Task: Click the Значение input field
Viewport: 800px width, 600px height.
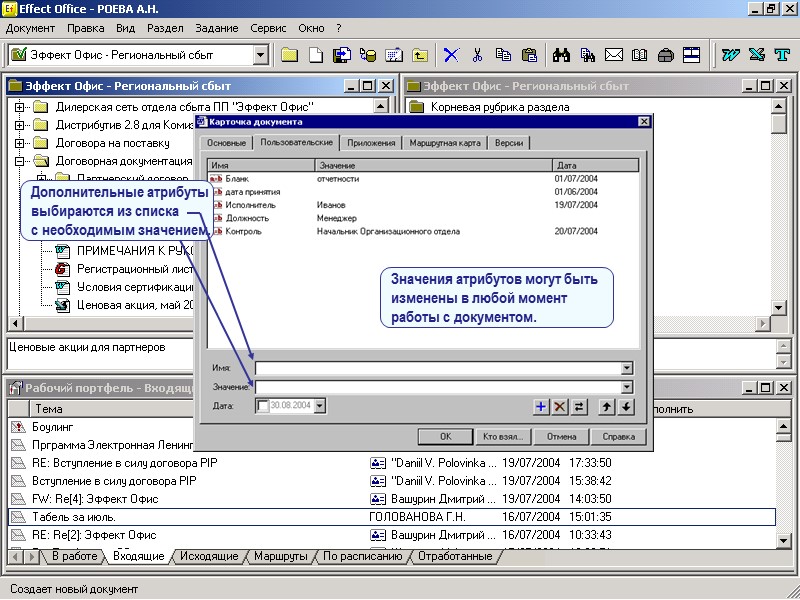Action: point(444,387)
